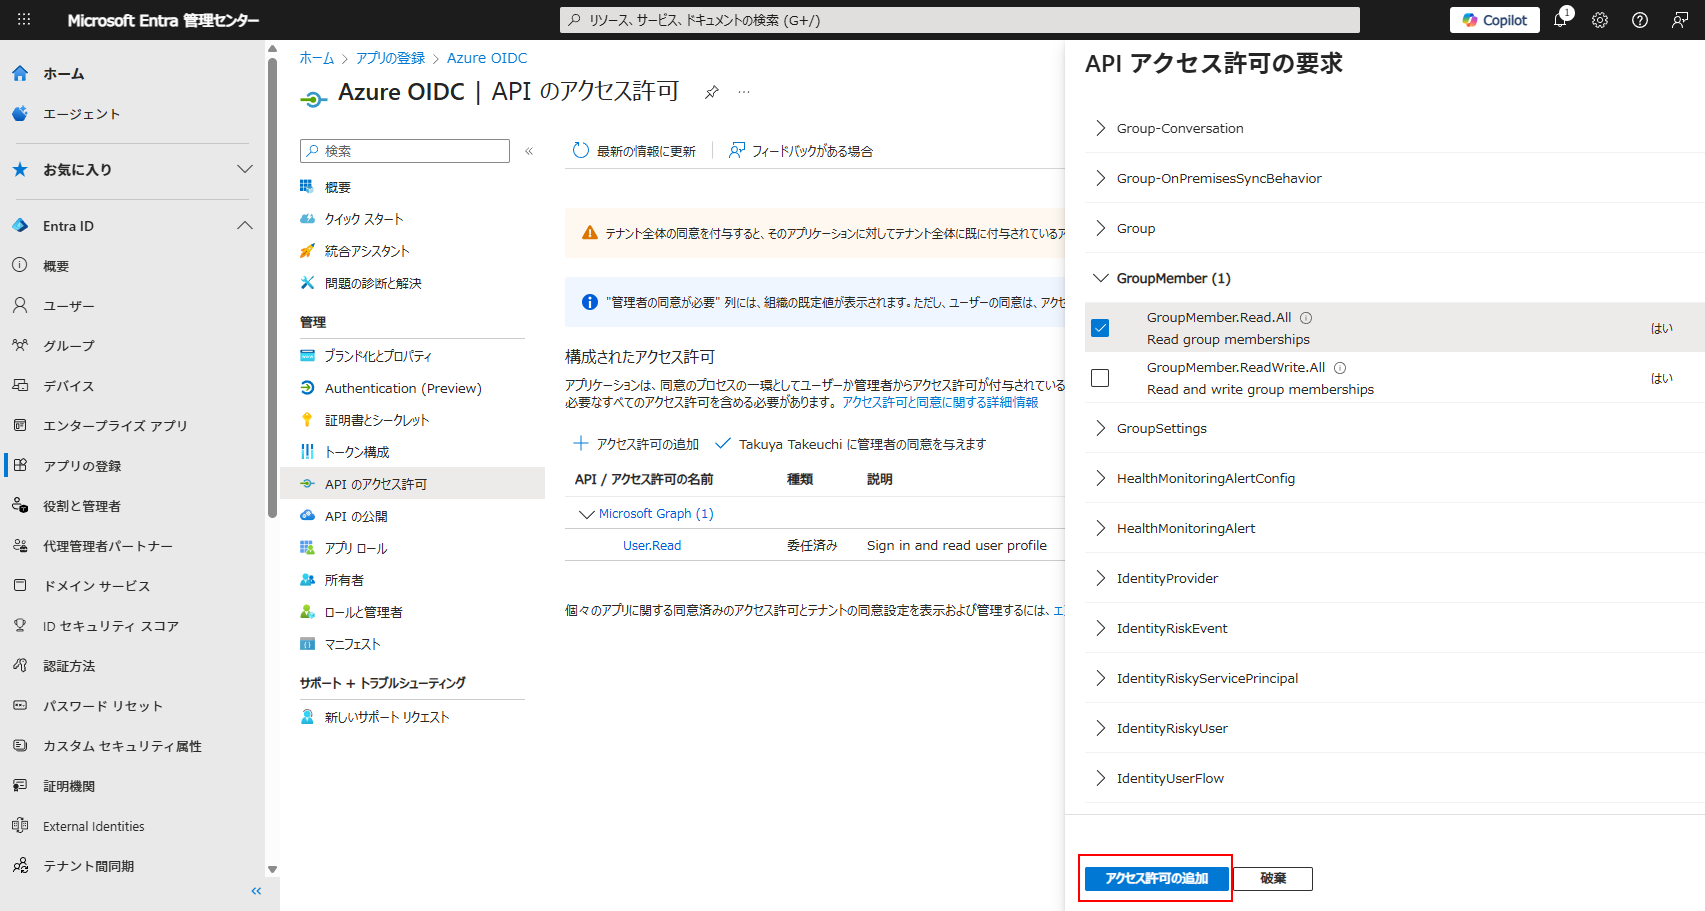Collapse the resource menu with « icon
This screenshot has height=911, width=1705.
pyautogui.click(x=529, y=151)
